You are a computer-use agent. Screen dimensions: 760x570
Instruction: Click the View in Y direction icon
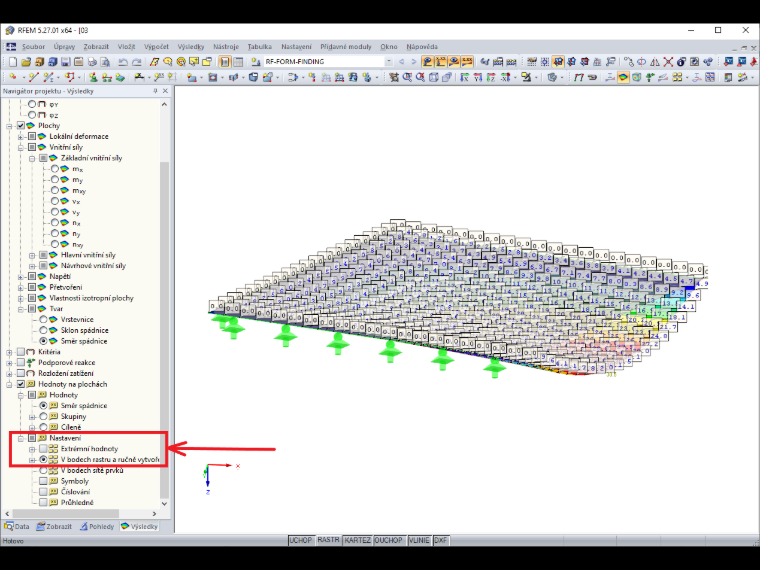[x=478, y=77]
